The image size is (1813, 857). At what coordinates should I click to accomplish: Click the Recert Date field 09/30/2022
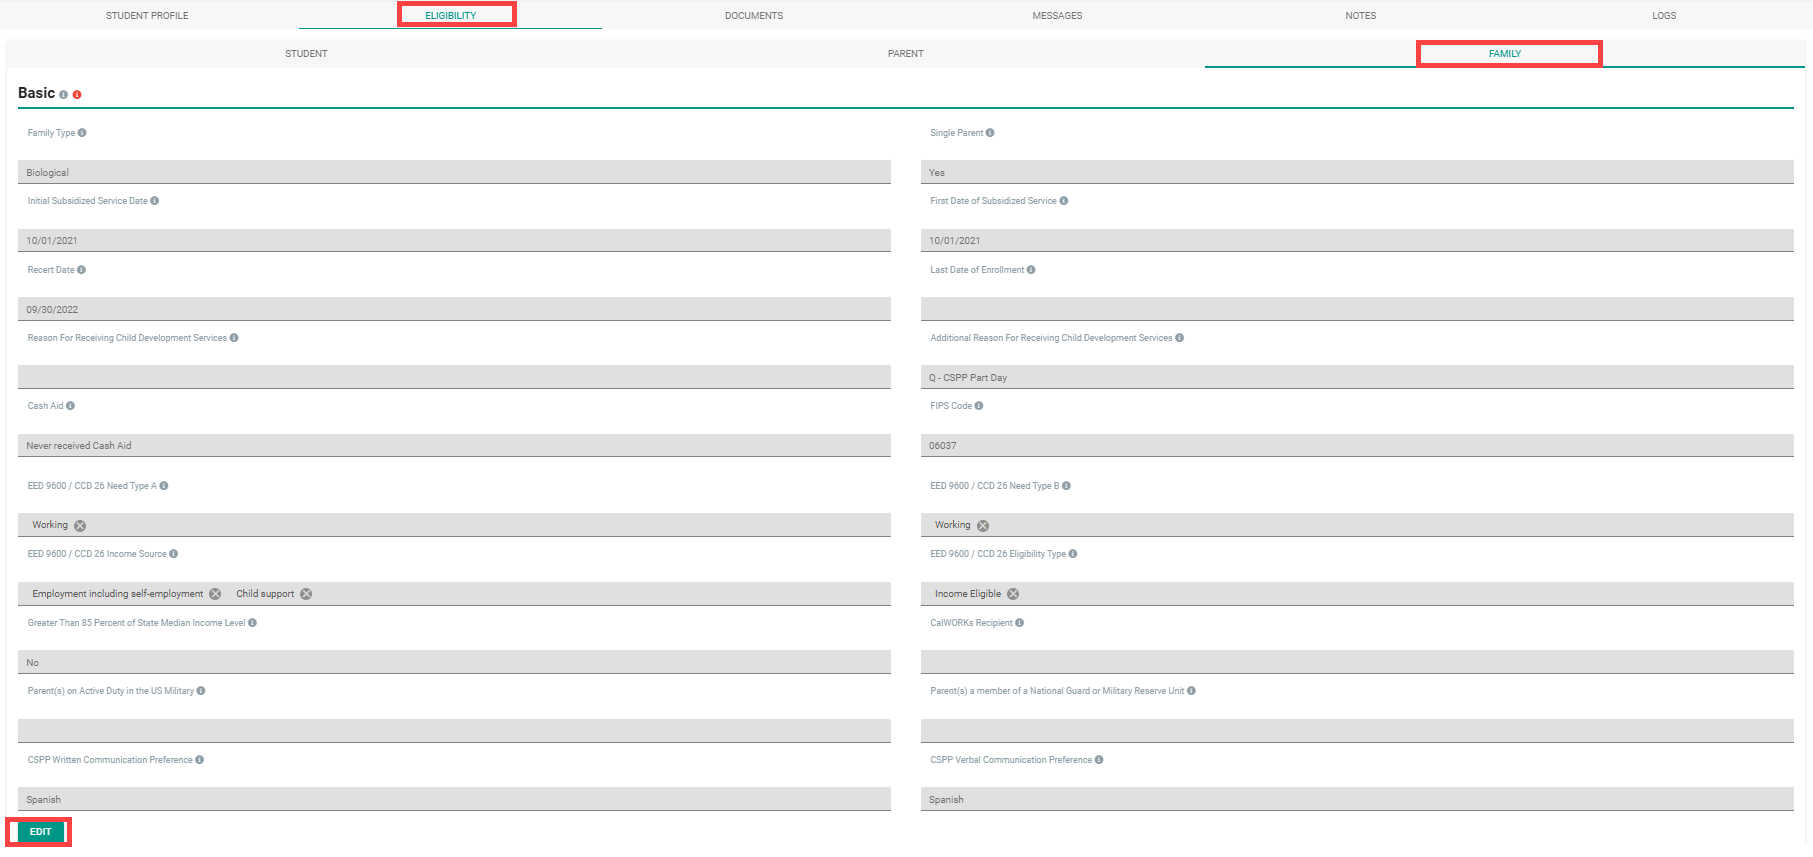[454, 309]
